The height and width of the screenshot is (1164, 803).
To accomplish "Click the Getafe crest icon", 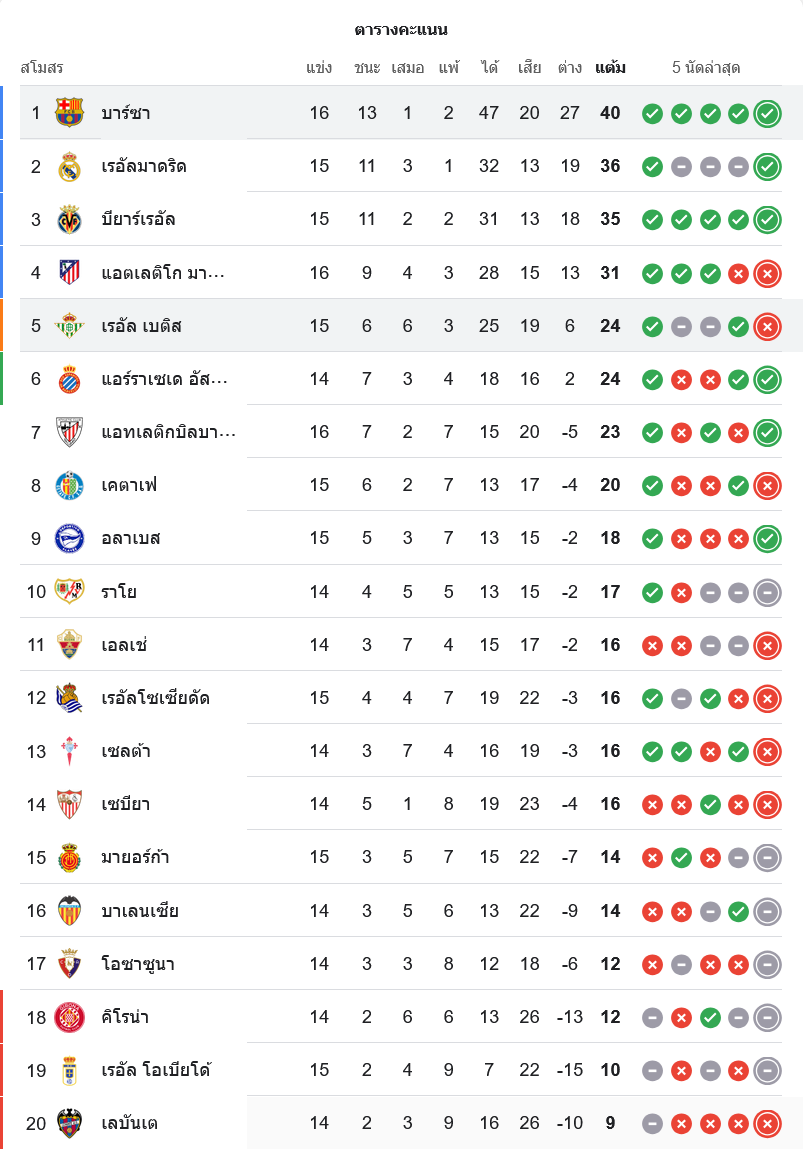I will (x=69, y=485).
